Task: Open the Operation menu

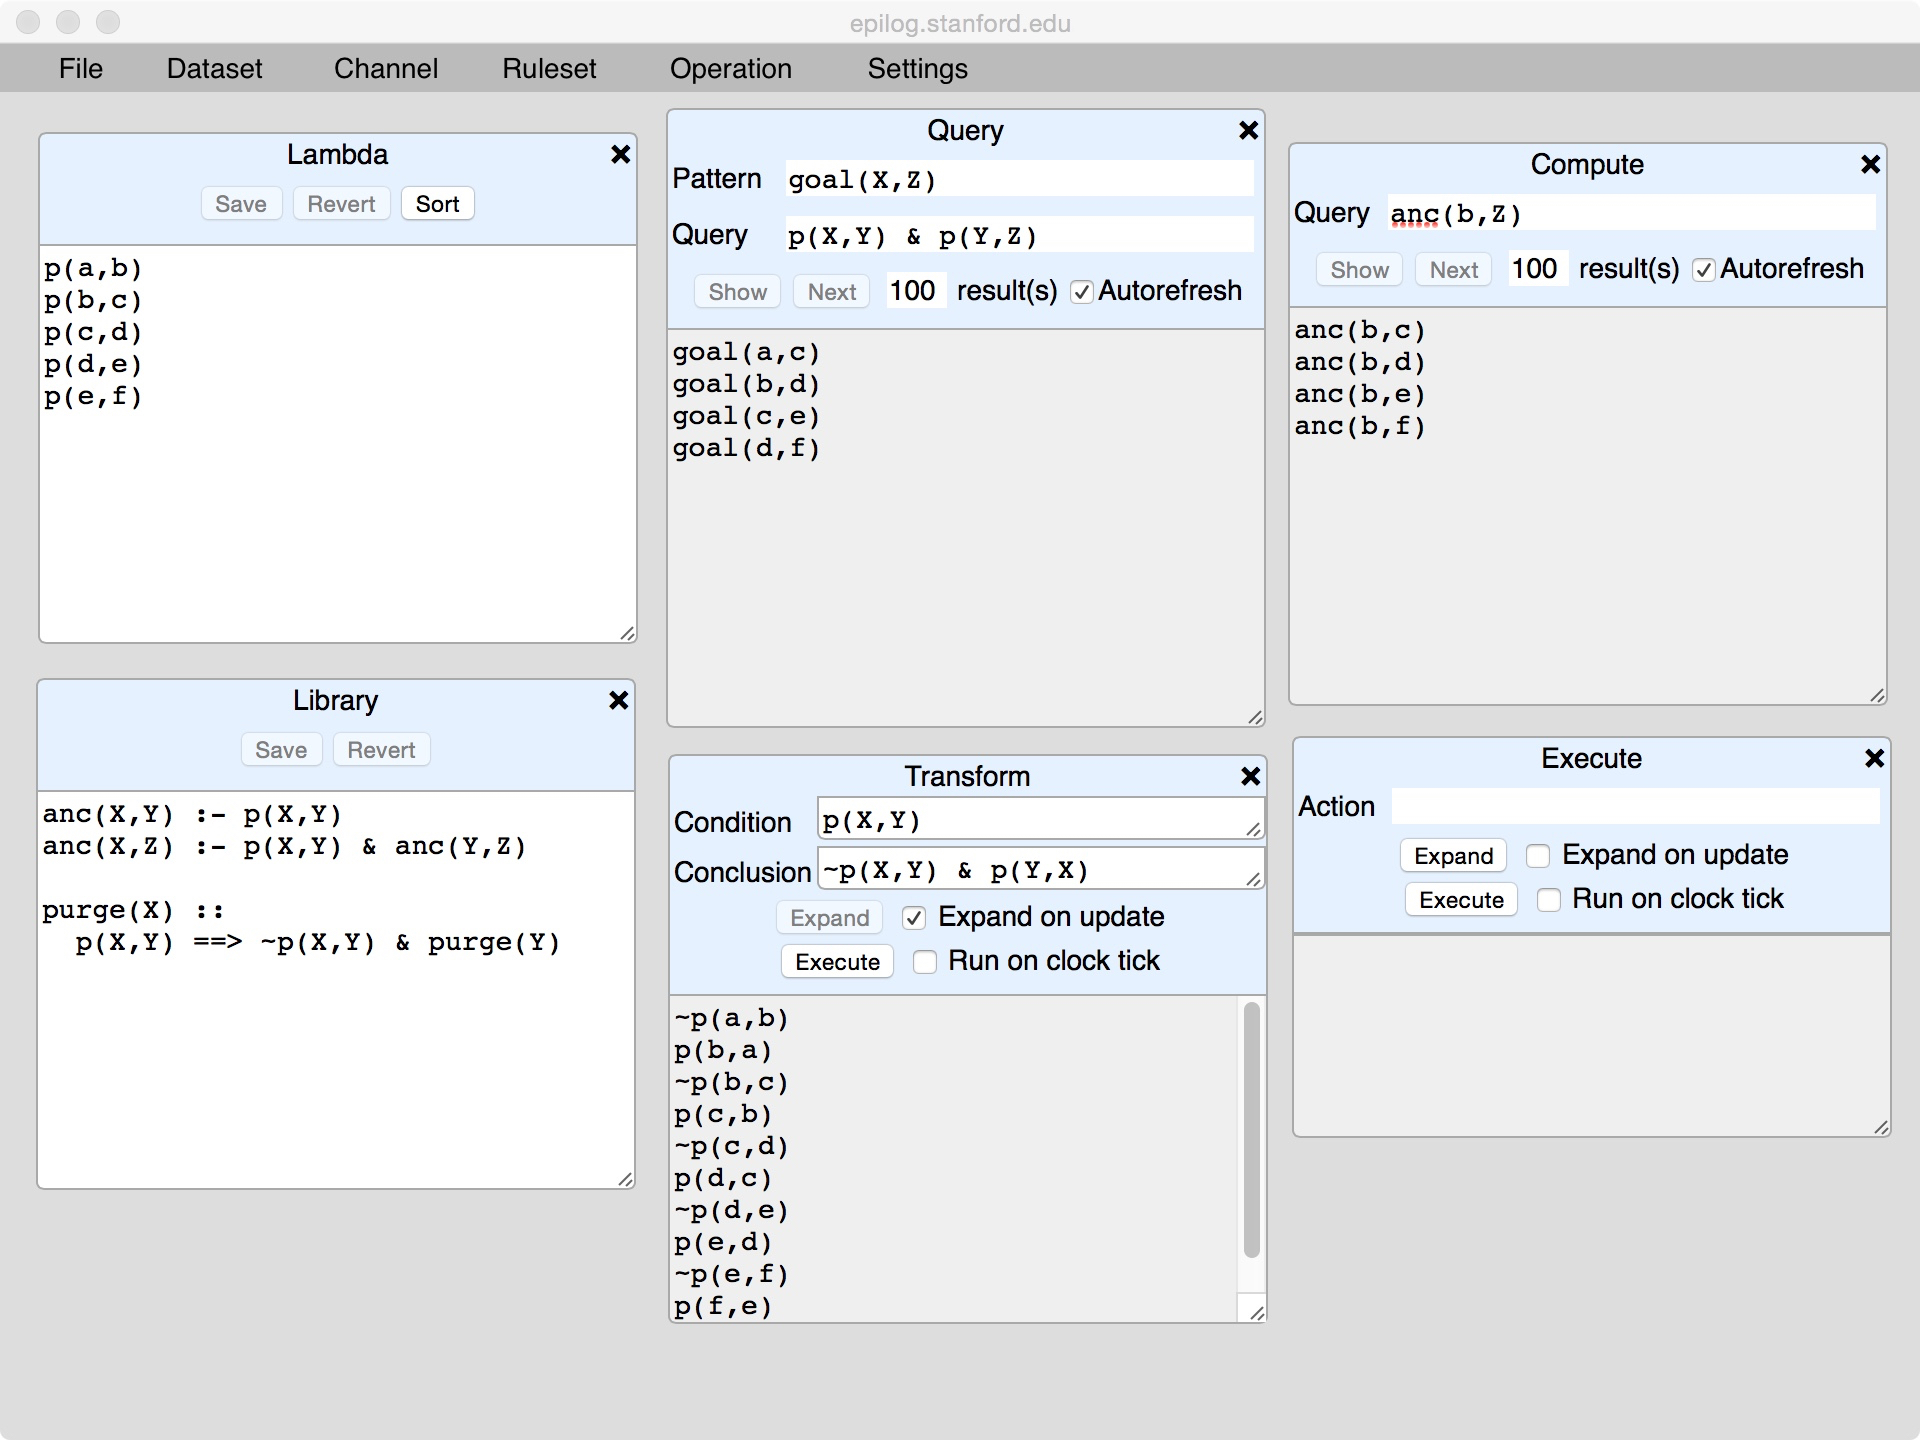Action: [x=730, y=68]
